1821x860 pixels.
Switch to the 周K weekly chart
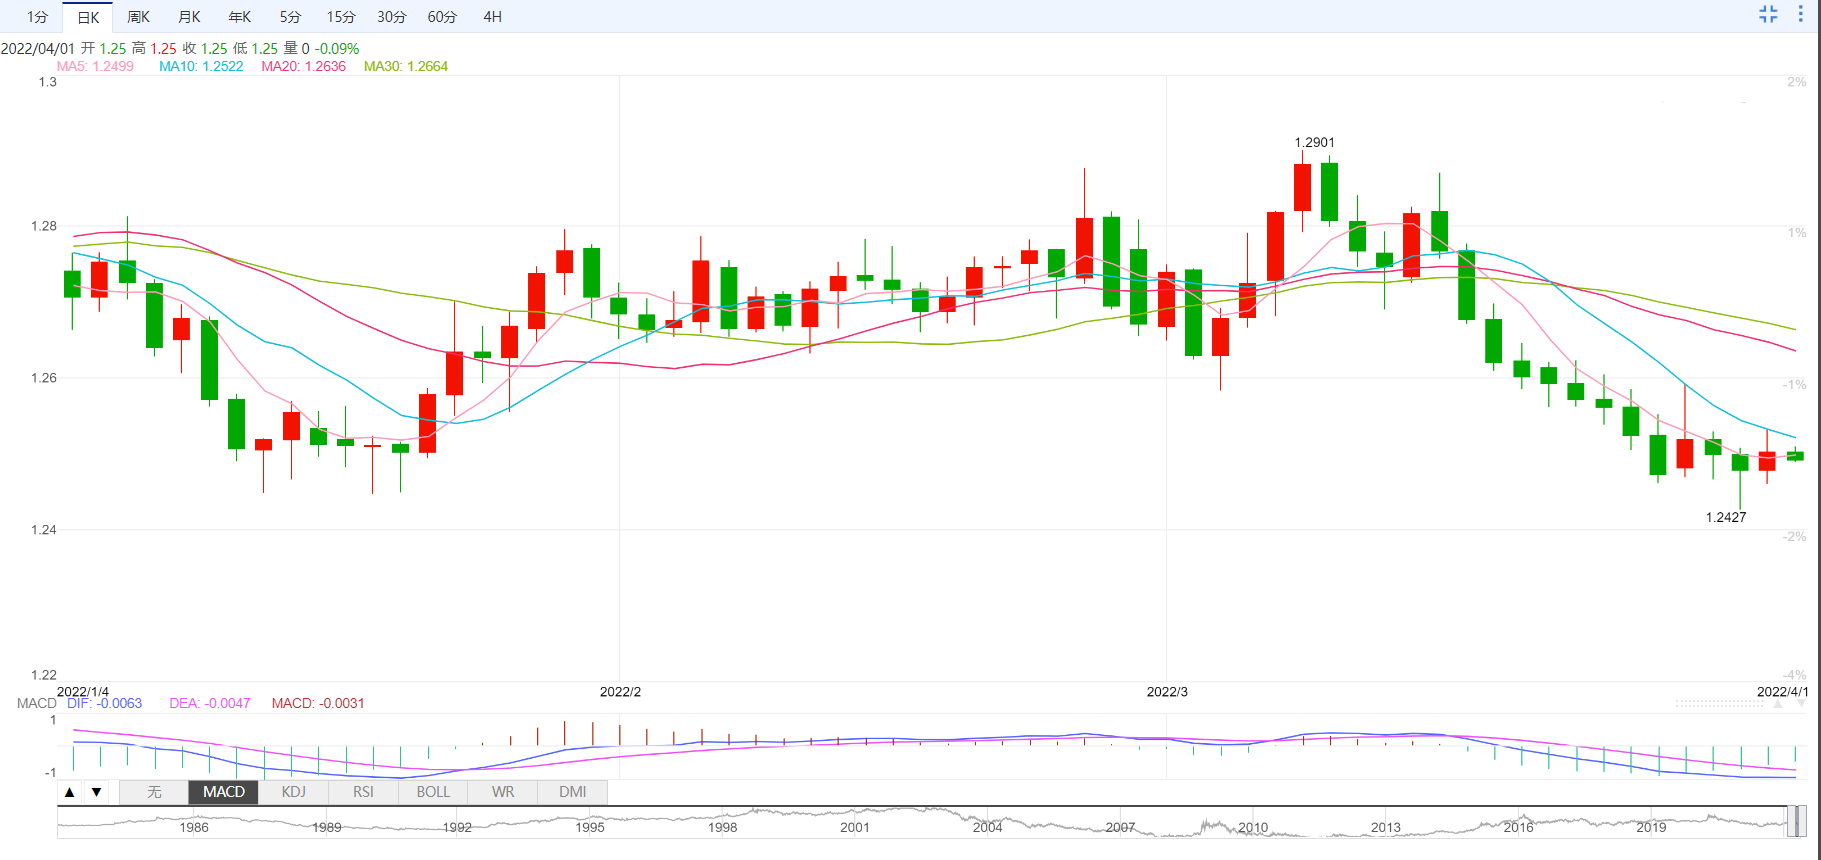138,17
